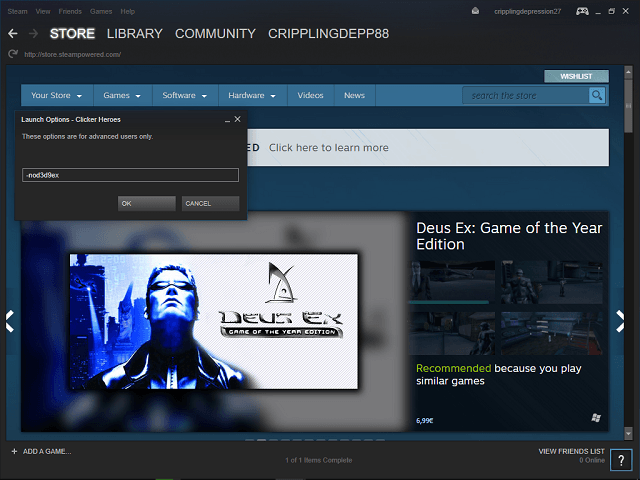The width and height of the screenshot is (640, 480).
Task: Expand the Games dropdown in store nav
Action: pyautogui.click(x=122, y=96)
